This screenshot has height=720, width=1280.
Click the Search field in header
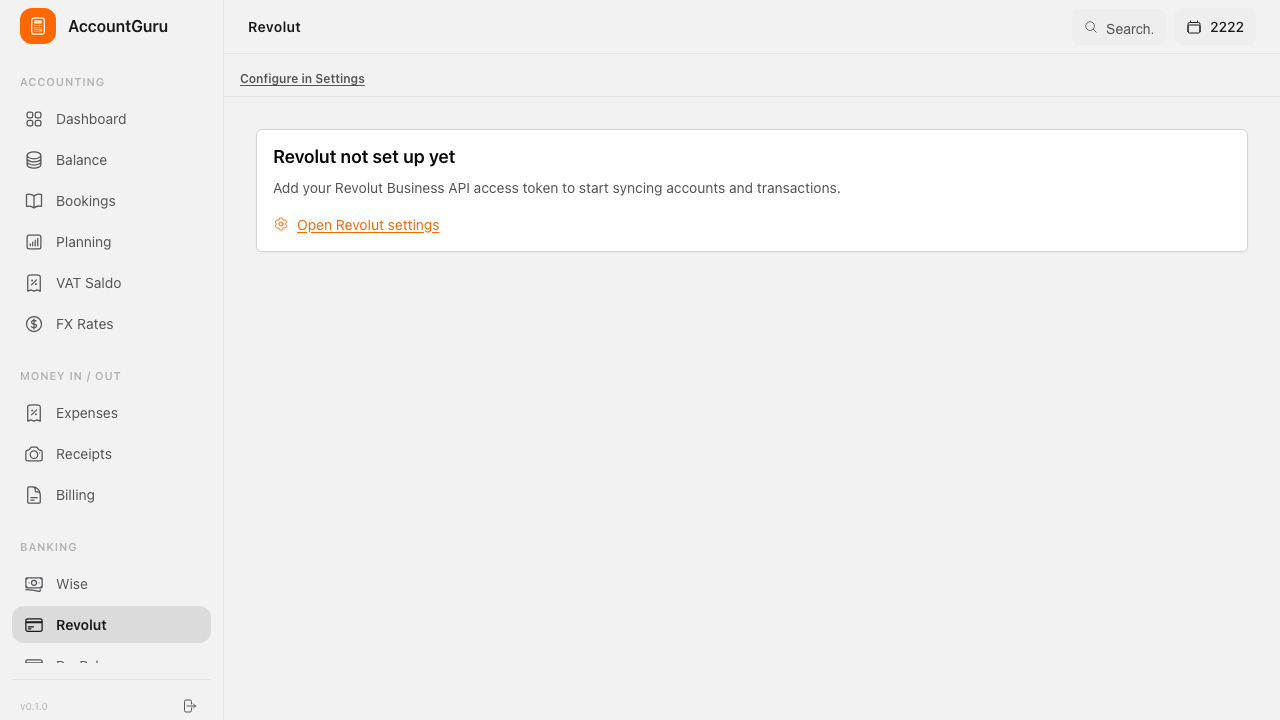pos(1118,28)
